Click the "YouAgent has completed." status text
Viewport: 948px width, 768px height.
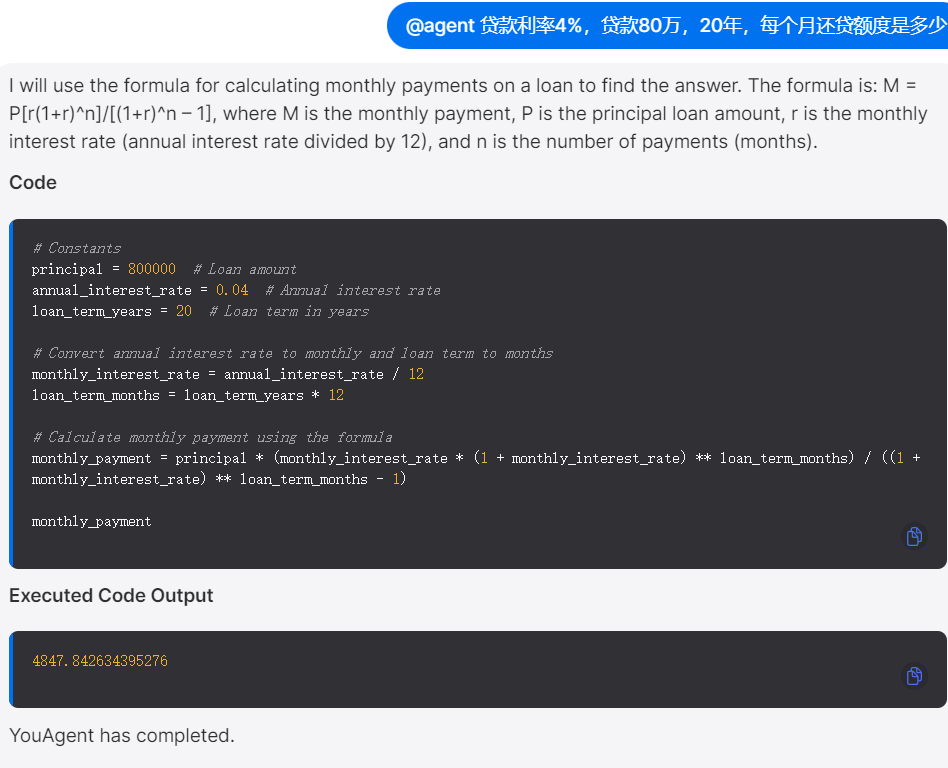(x=122, y=735)
